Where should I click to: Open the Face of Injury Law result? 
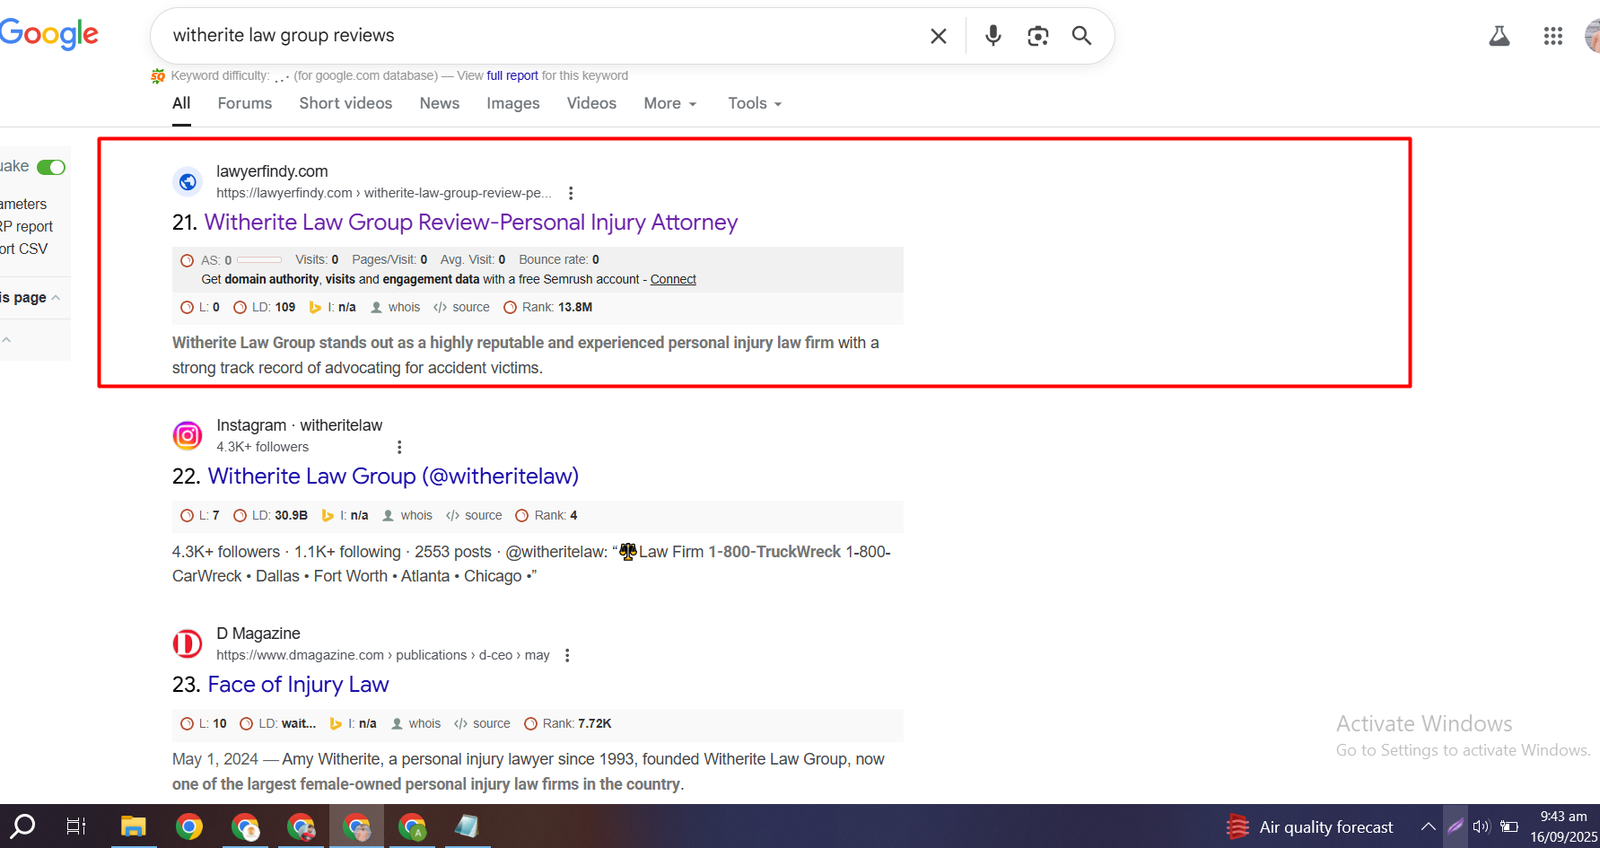[298, 684]
